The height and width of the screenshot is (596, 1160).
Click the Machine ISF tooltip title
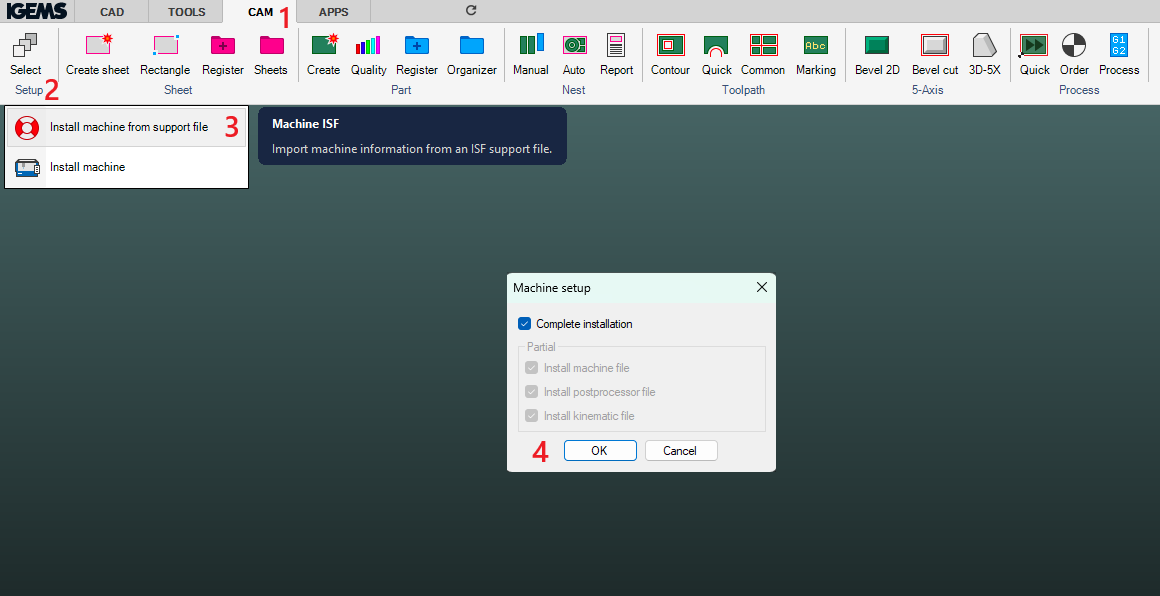point(306,124)
